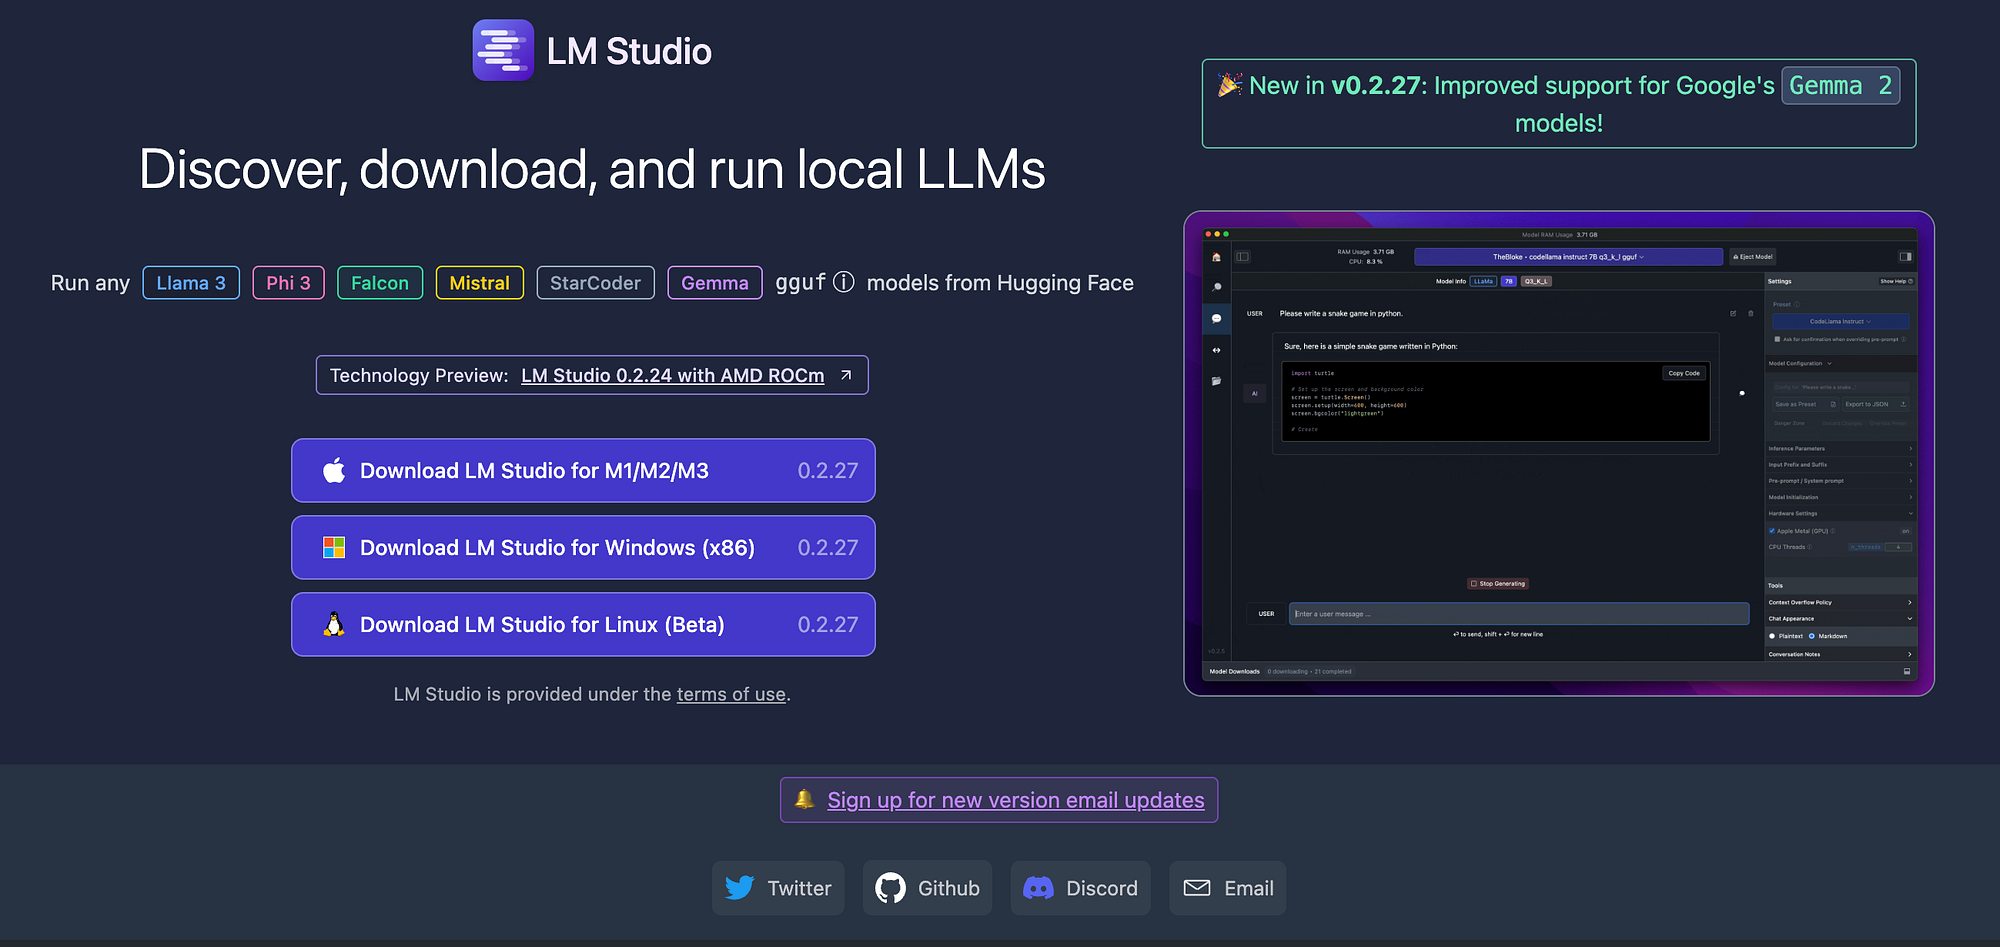Toggle the Apple Metal (GPU) checkbox
This screenshot has width=2000, height=947.
[1772, 531]
